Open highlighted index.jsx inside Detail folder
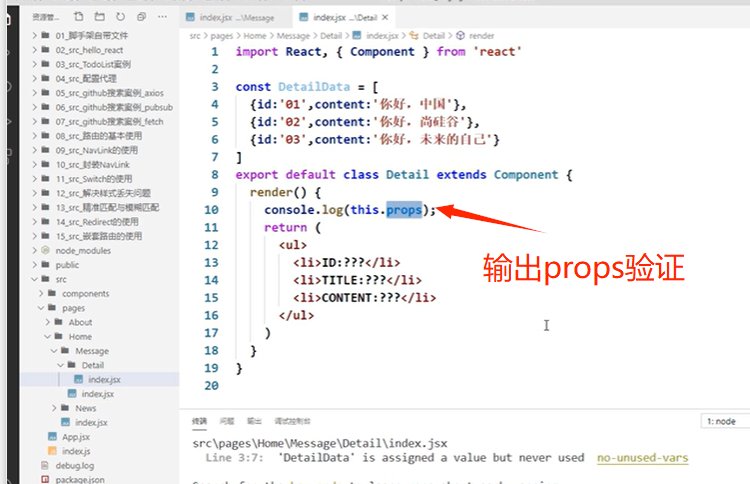750x484 pixels. pyautogui.click(x=104, y=379)
